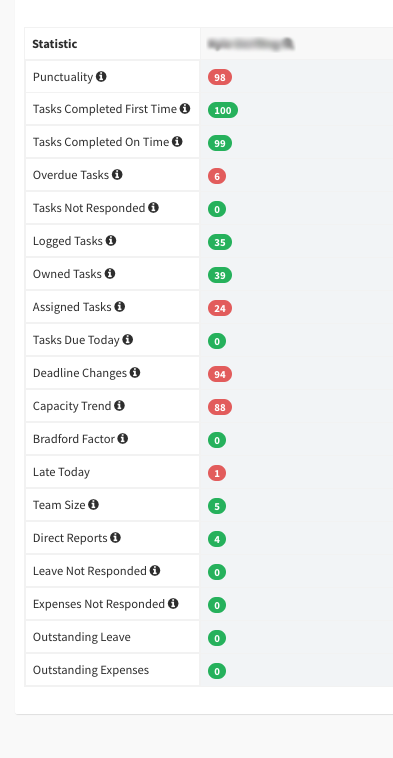Select the red 94 Deadline Changes badge

tap(220, 374)
